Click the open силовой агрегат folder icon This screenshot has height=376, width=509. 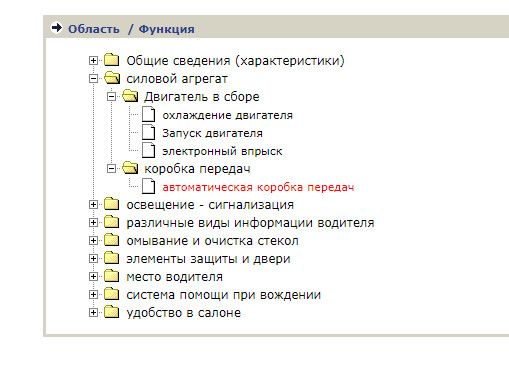(x=112, y=78)
